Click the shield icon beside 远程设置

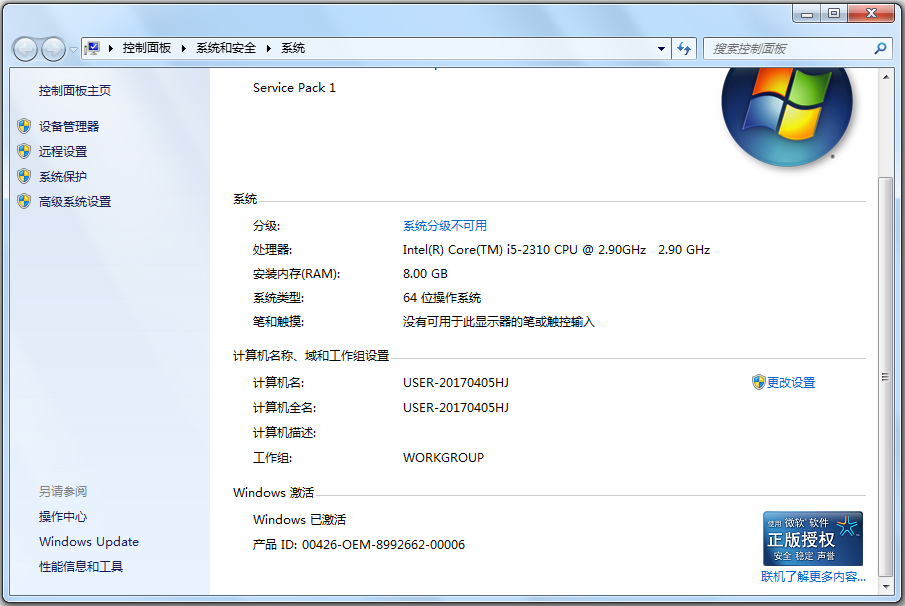tap(24, 150)
